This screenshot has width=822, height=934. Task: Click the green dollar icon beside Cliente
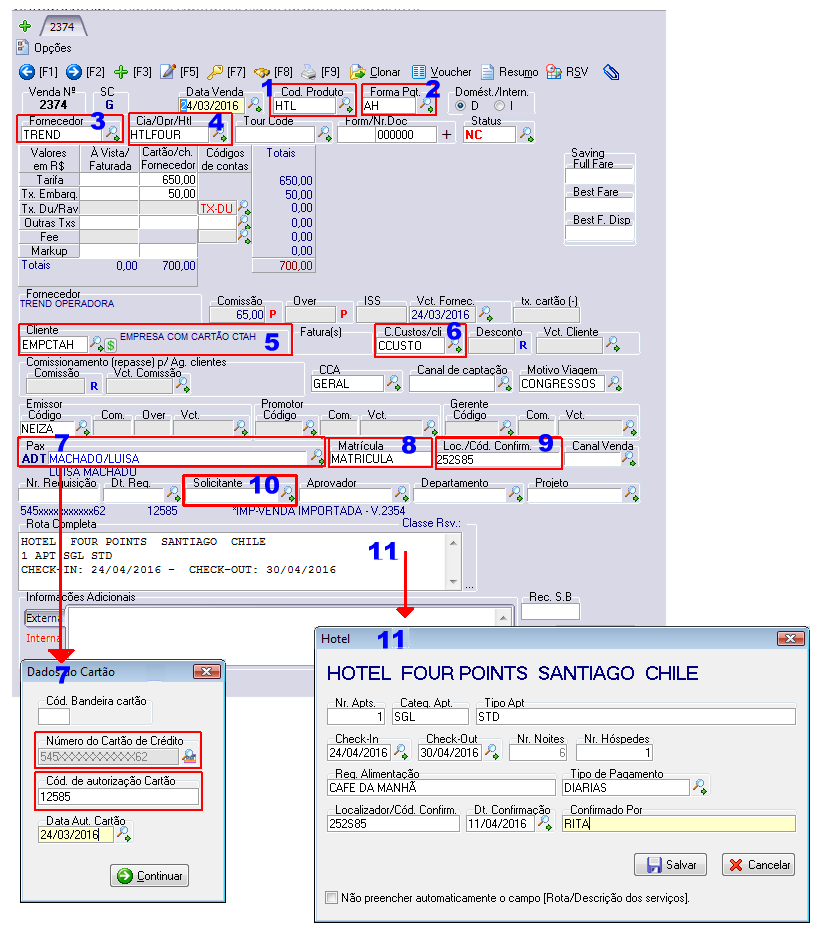(x=111, y=344)
